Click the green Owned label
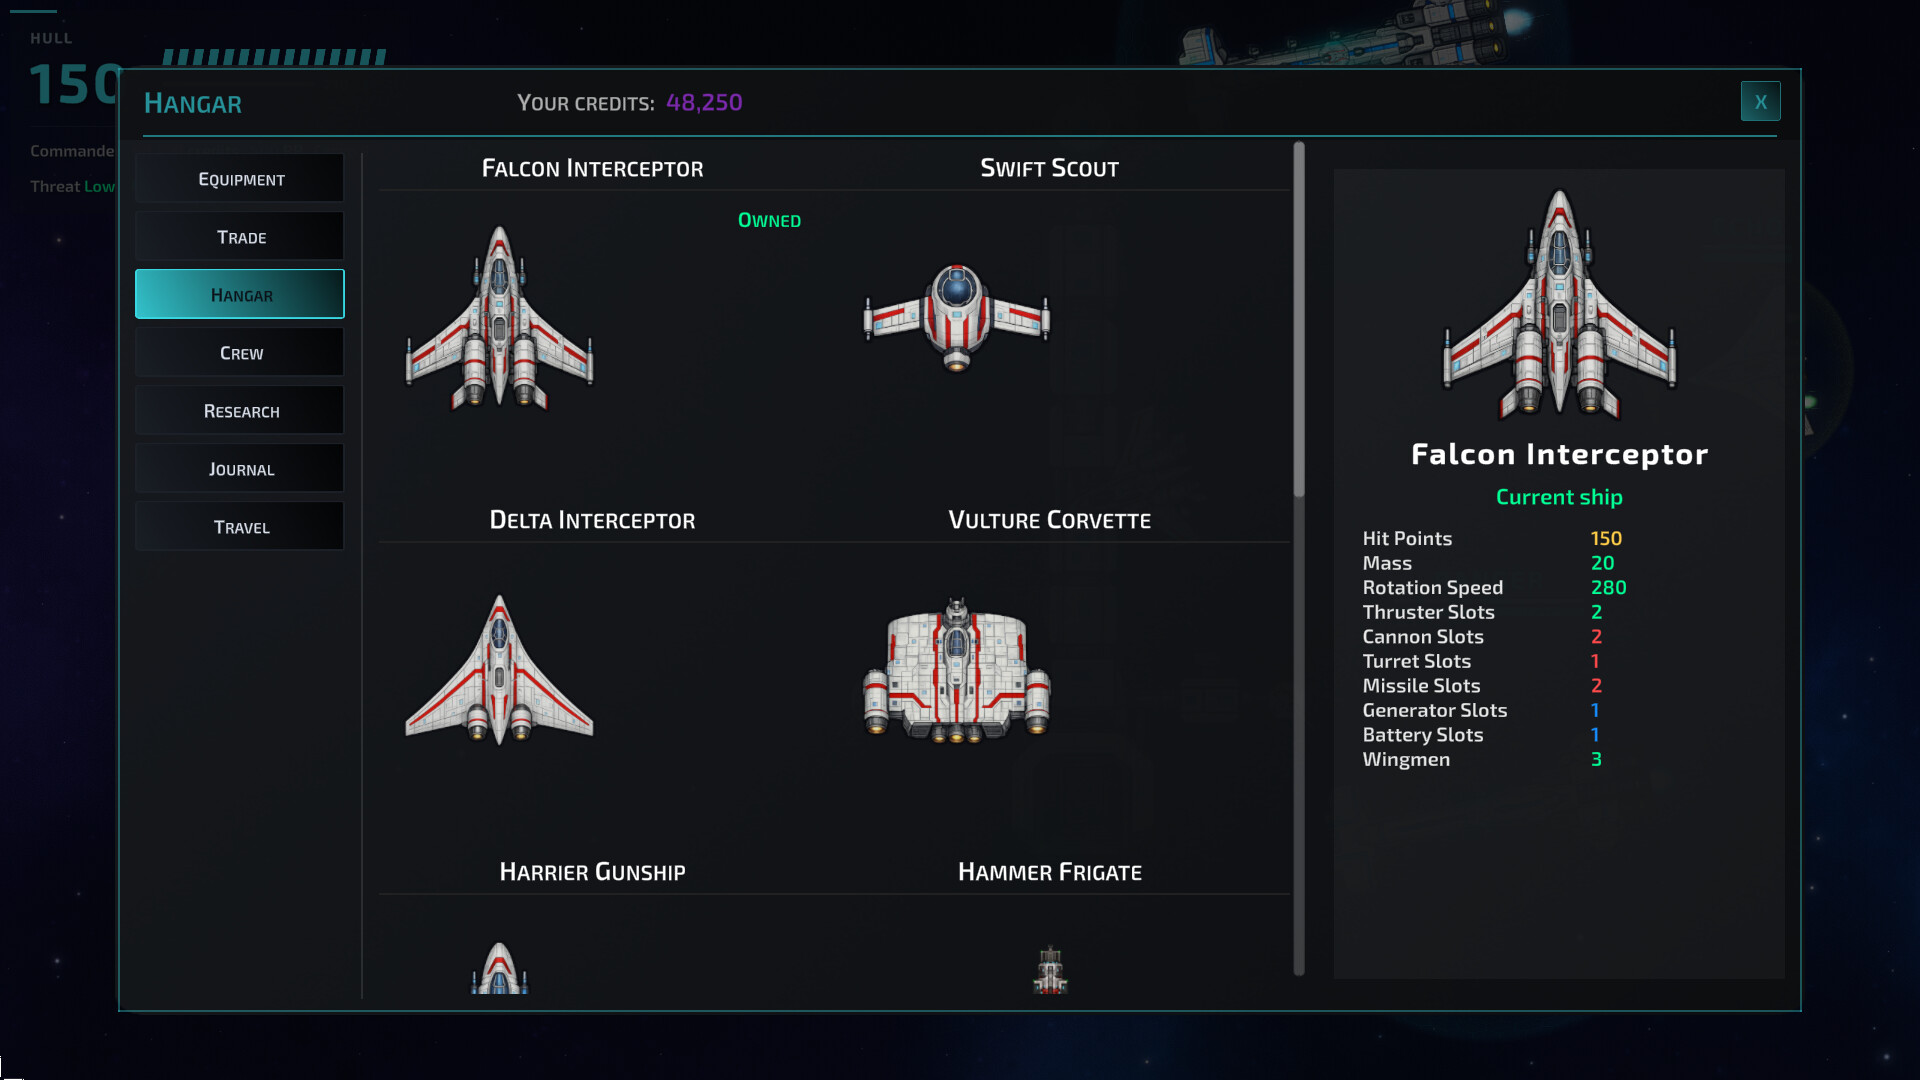Screen dimensions: 1920x1080 pos(769,220)
